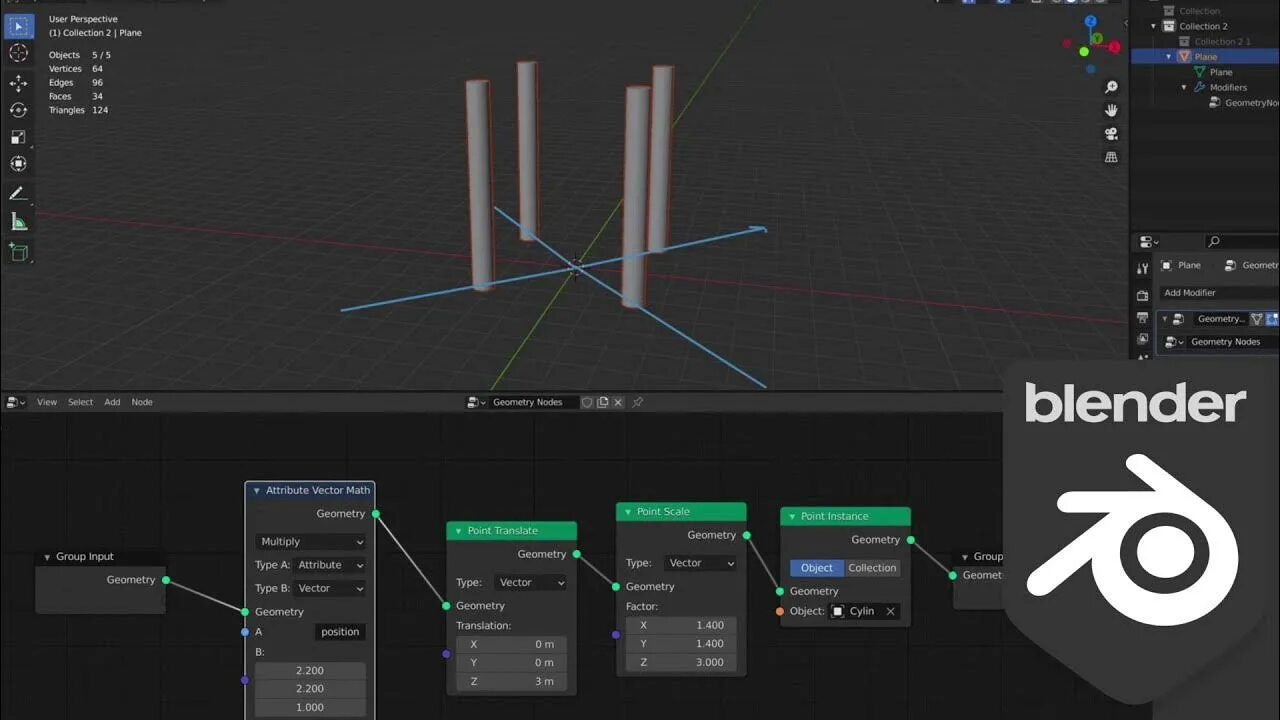The image size is (1280, 720).
Task: Open the Multiply operation dropdown
Action: pyautogui.click(x=311, y=542)
